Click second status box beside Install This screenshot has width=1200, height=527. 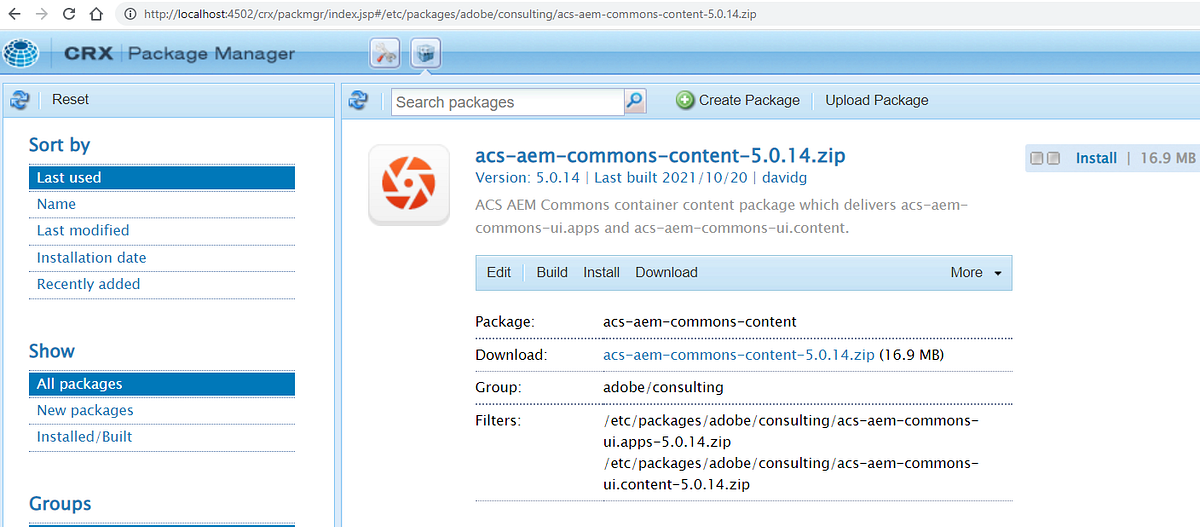[1053, 158]
